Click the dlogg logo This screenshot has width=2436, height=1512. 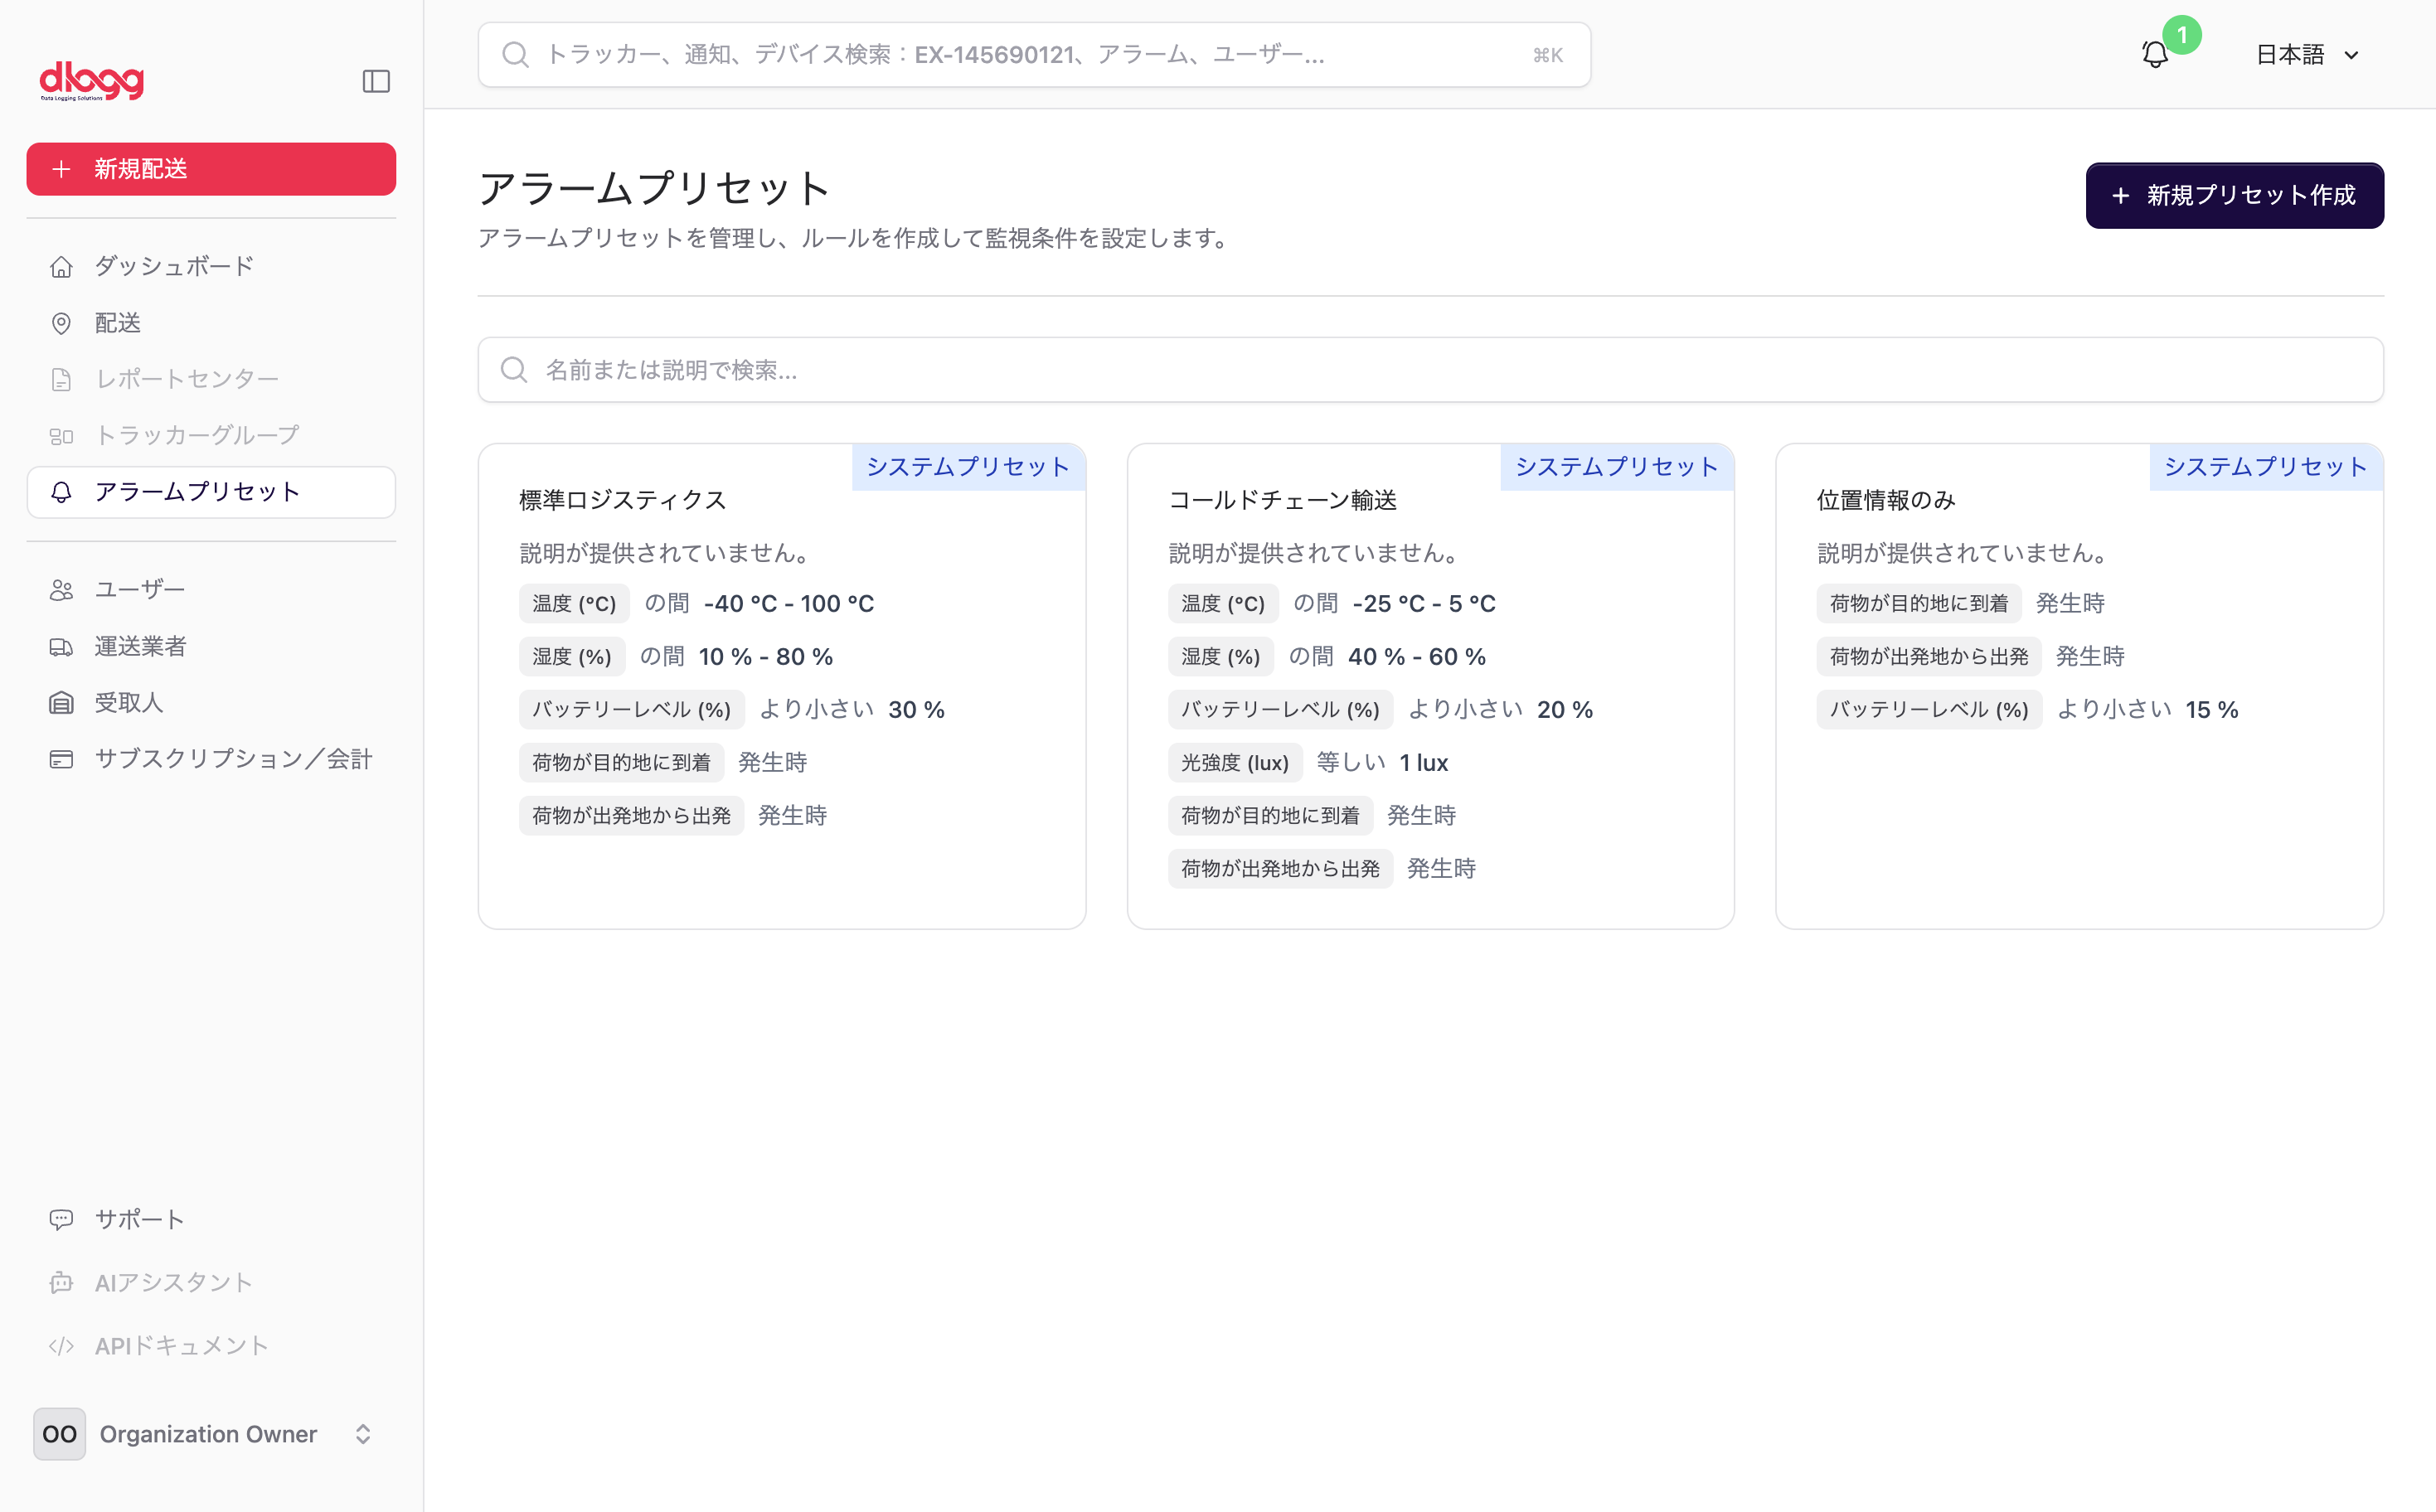point(92,81)
